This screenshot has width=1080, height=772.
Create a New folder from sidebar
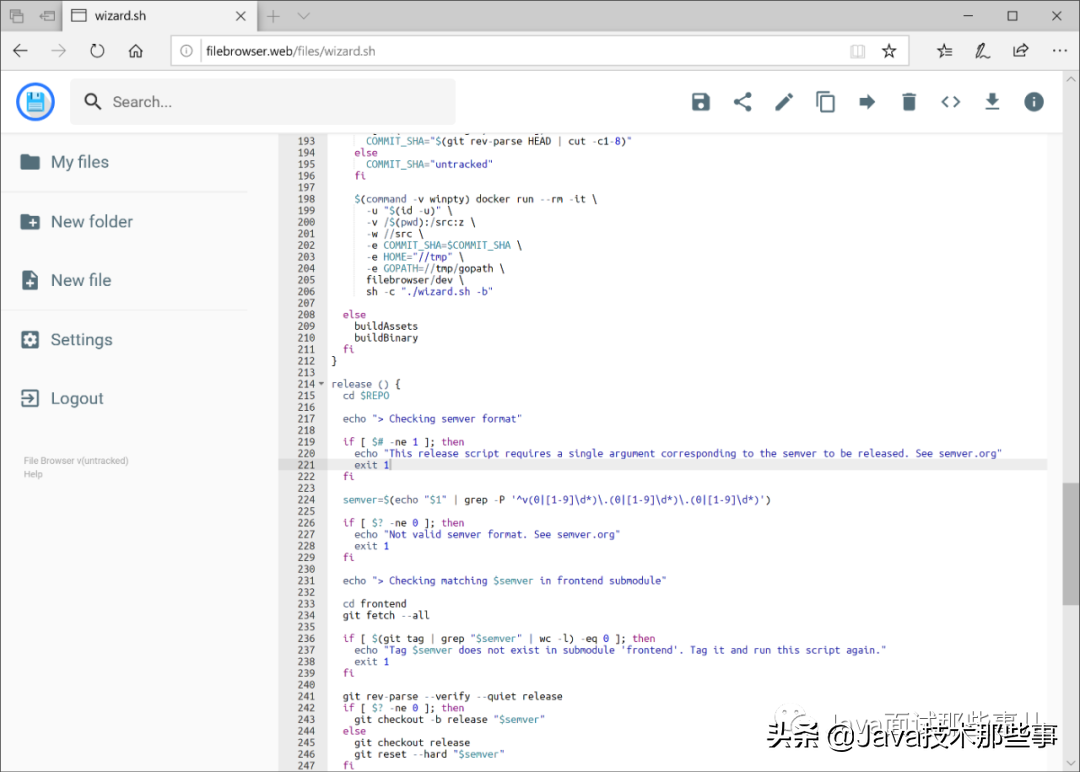tap(91, 222)
